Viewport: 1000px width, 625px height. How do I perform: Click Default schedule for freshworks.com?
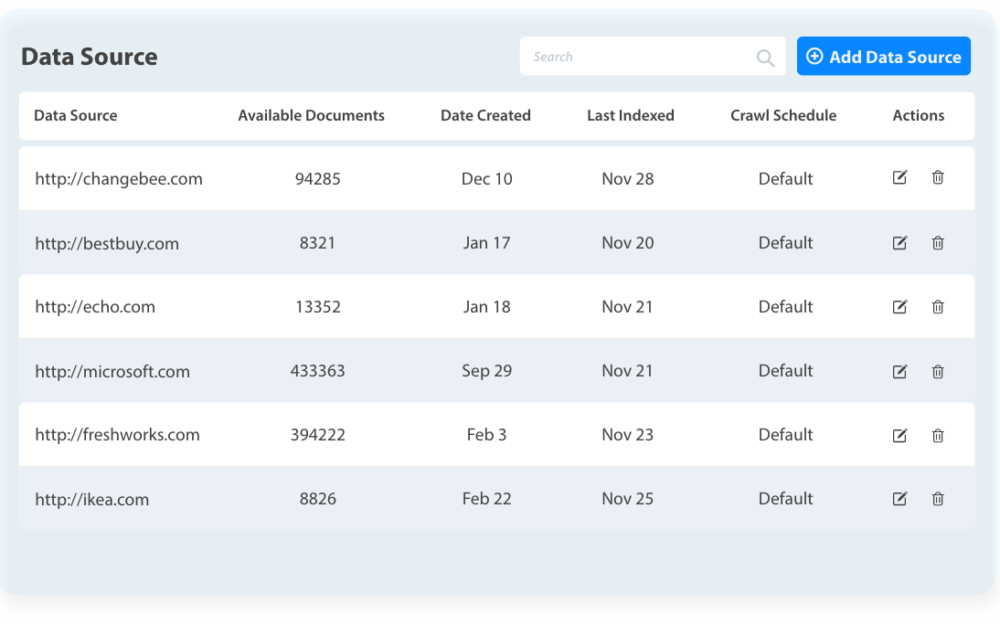coord(785,434)
